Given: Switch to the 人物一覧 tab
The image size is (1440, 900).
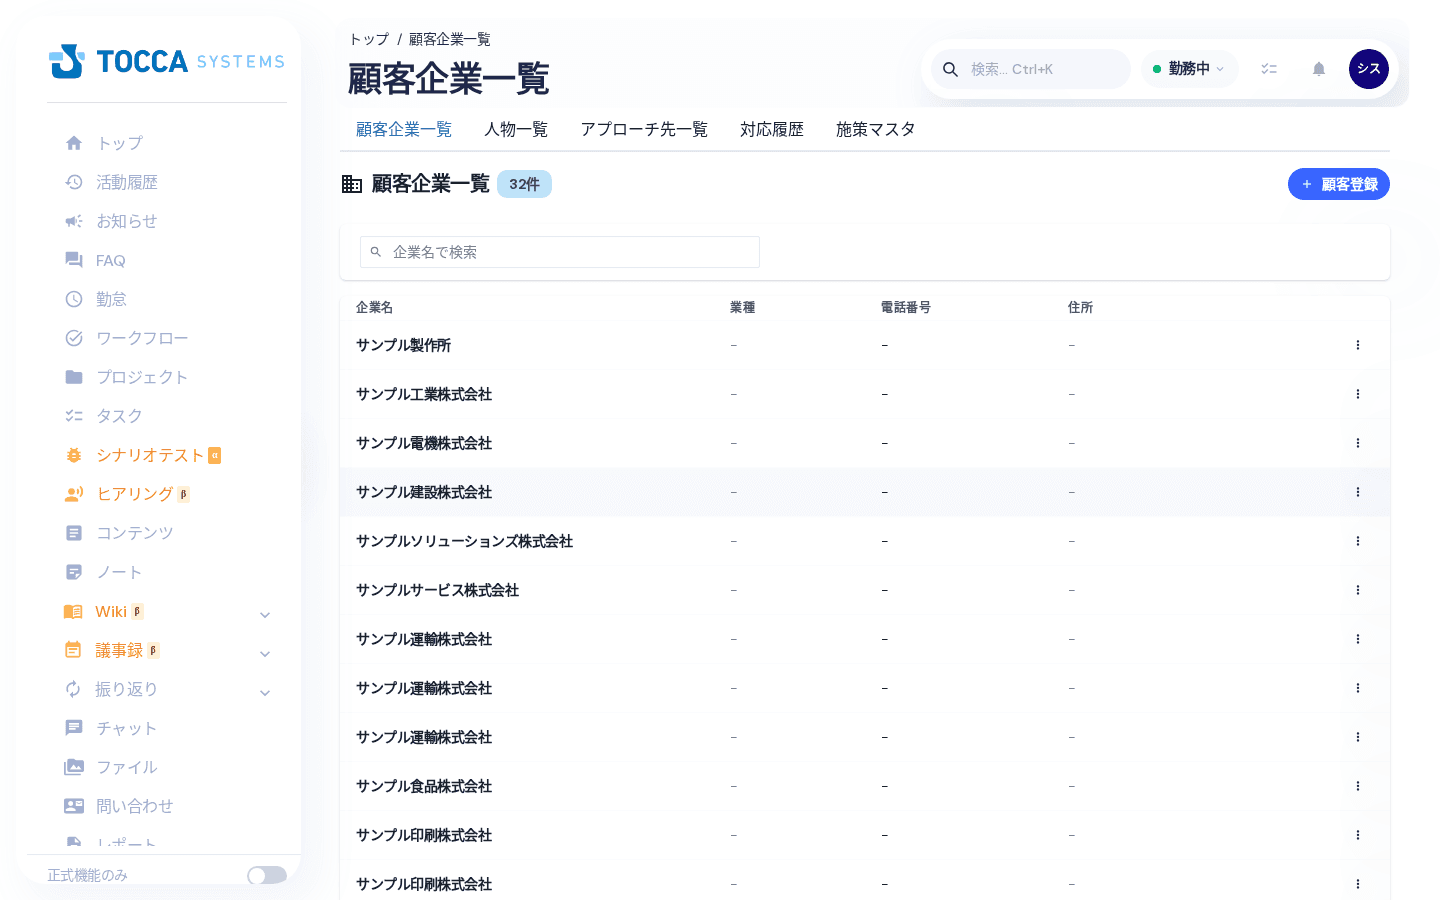Looking at the screenshot, I should (516, 129).
